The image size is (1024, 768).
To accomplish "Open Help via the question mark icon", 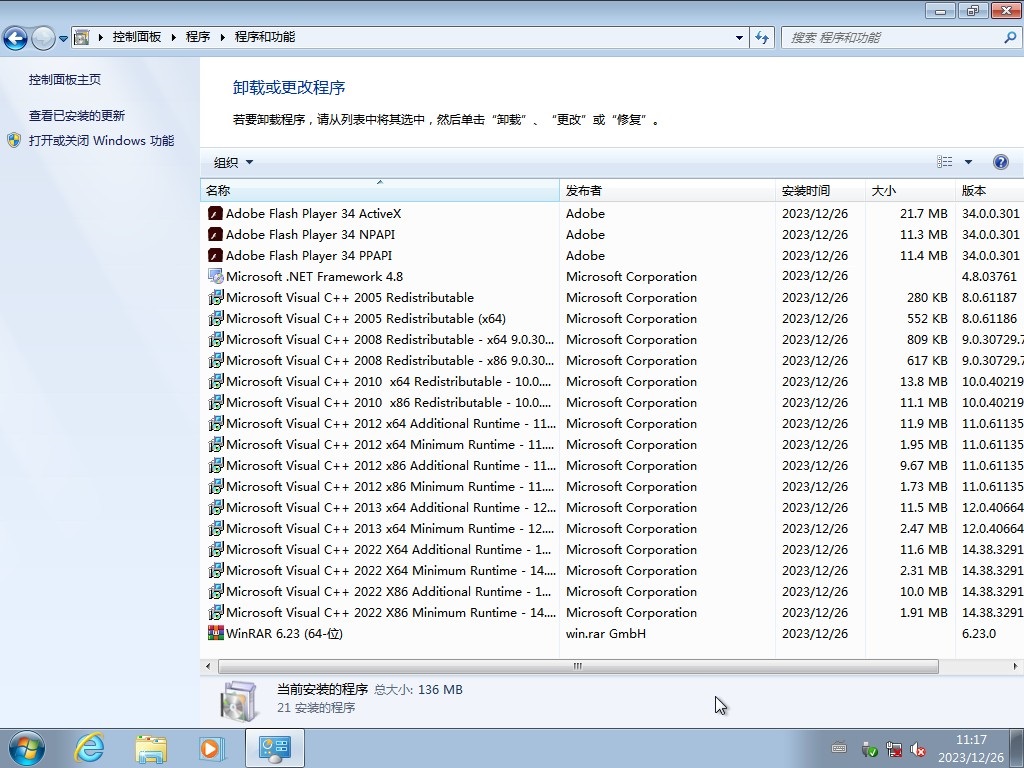I will [1001, 161].
